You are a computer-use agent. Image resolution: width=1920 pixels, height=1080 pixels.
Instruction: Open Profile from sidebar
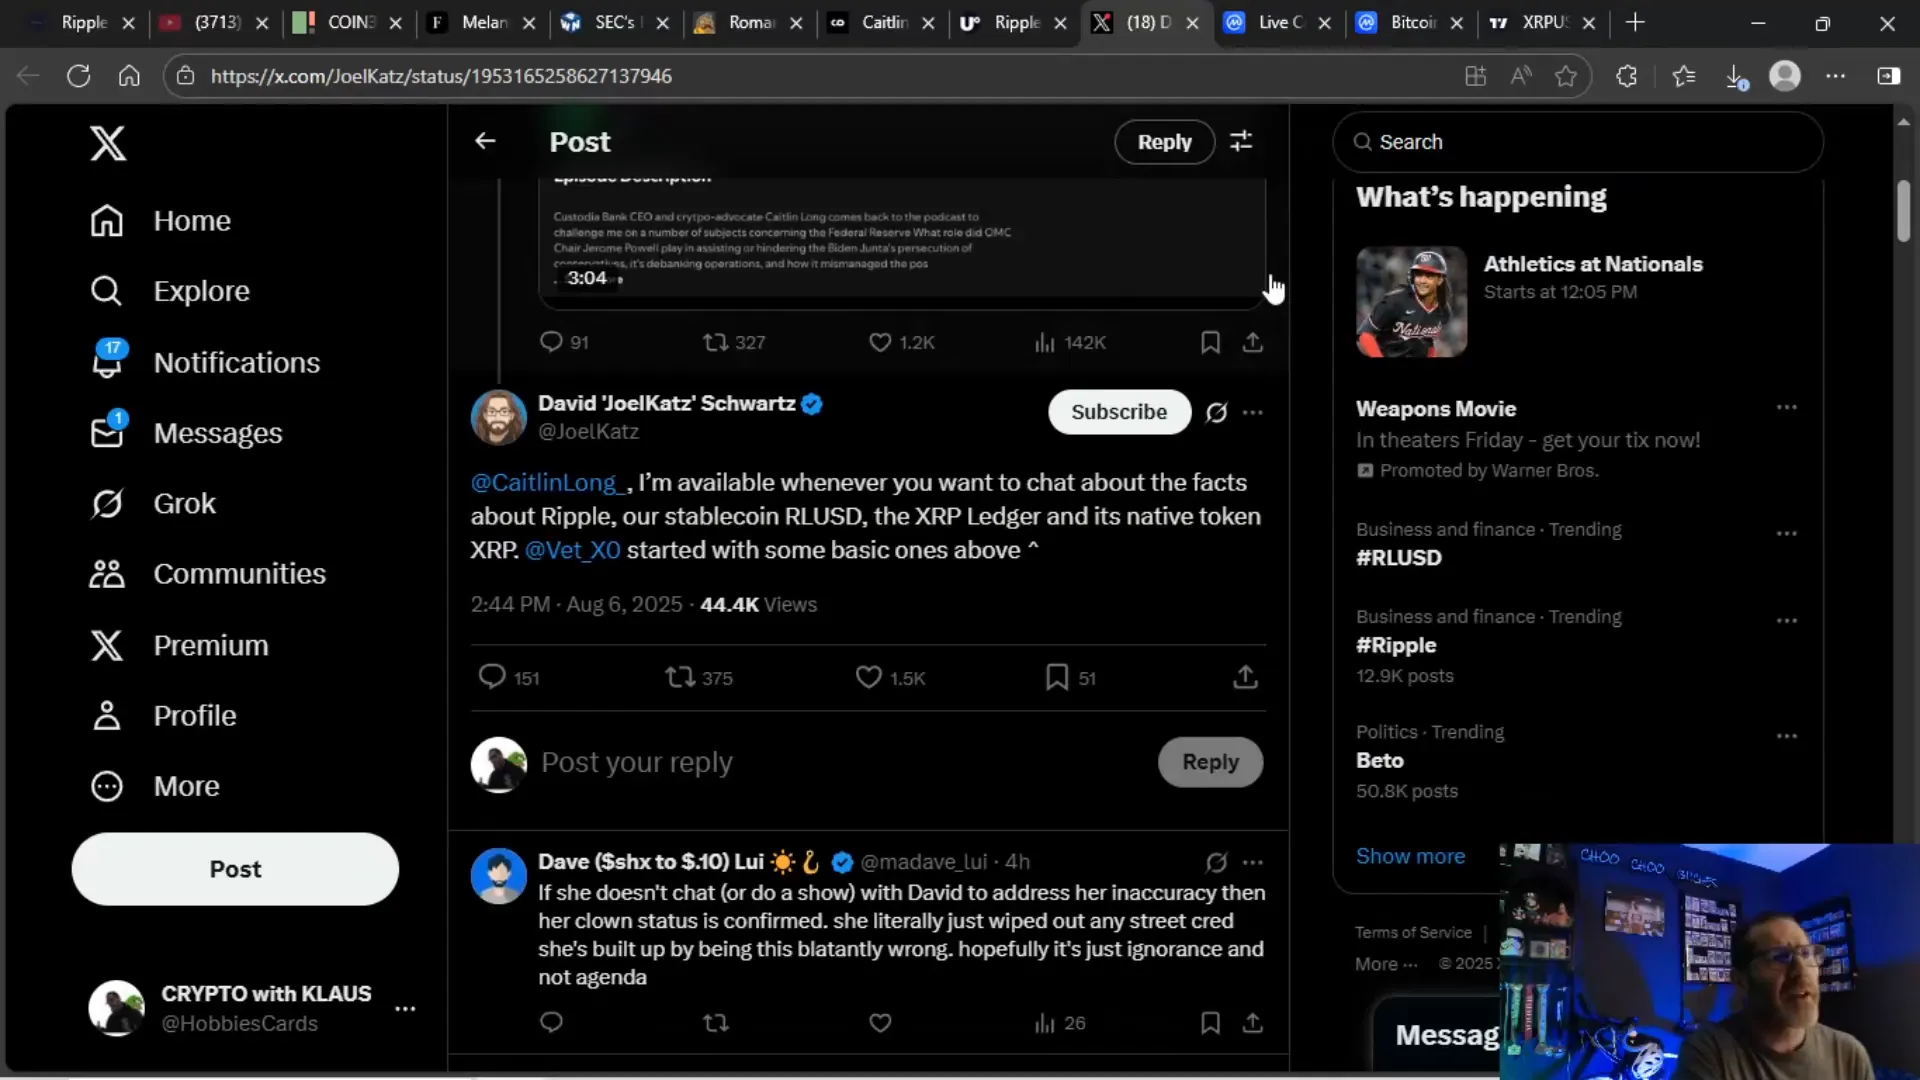pos(163,716)
